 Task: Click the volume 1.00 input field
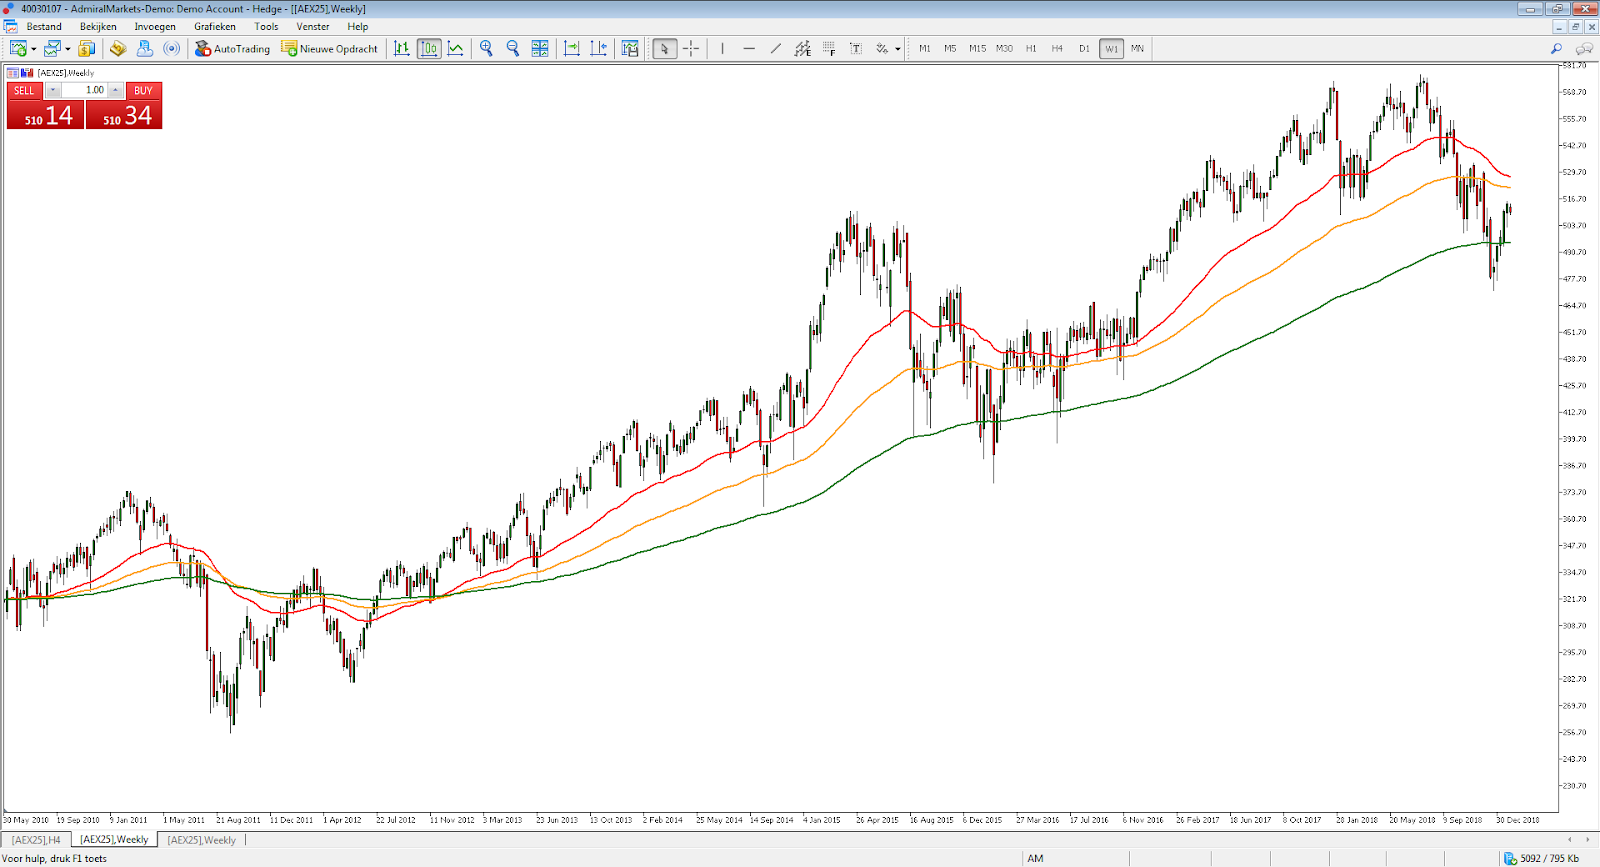(85, 90)
